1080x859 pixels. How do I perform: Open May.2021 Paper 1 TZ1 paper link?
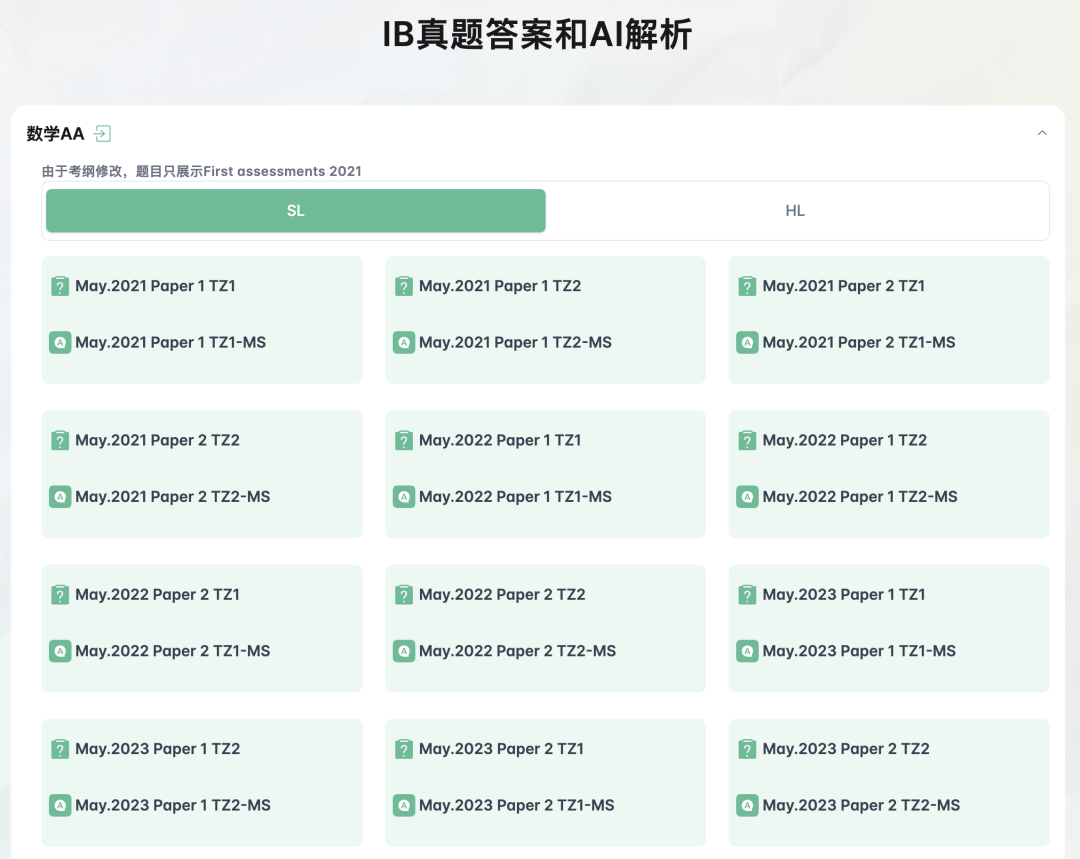point(156,286)
